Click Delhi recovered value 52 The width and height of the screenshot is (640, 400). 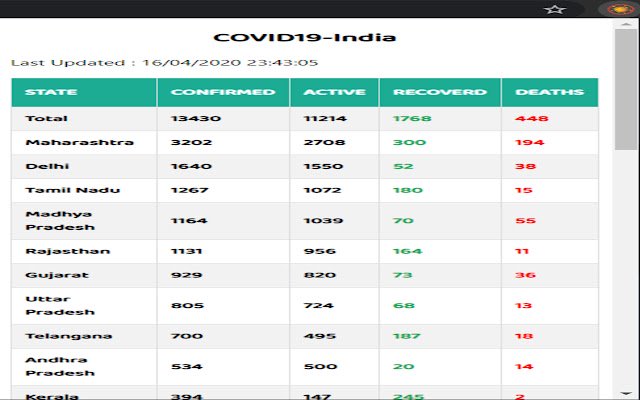coord(403,167)
